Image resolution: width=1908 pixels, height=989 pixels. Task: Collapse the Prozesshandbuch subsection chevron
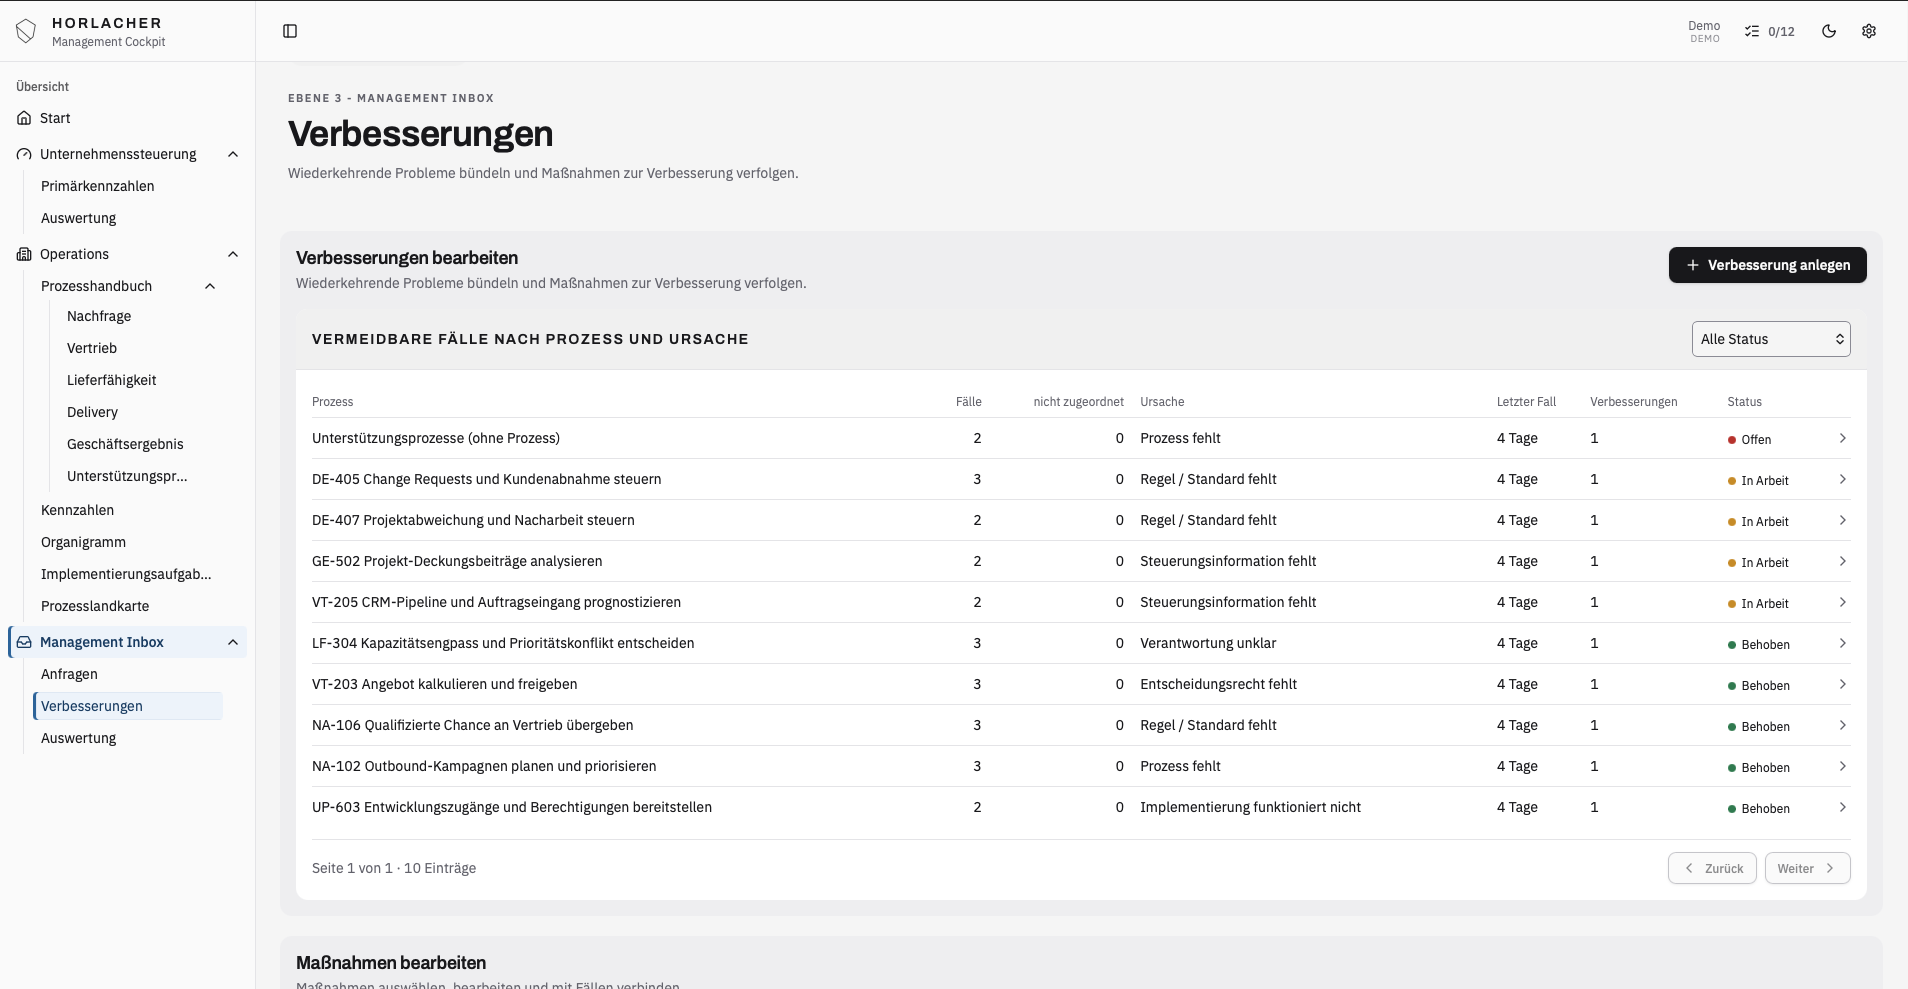(x=210, y=286)
